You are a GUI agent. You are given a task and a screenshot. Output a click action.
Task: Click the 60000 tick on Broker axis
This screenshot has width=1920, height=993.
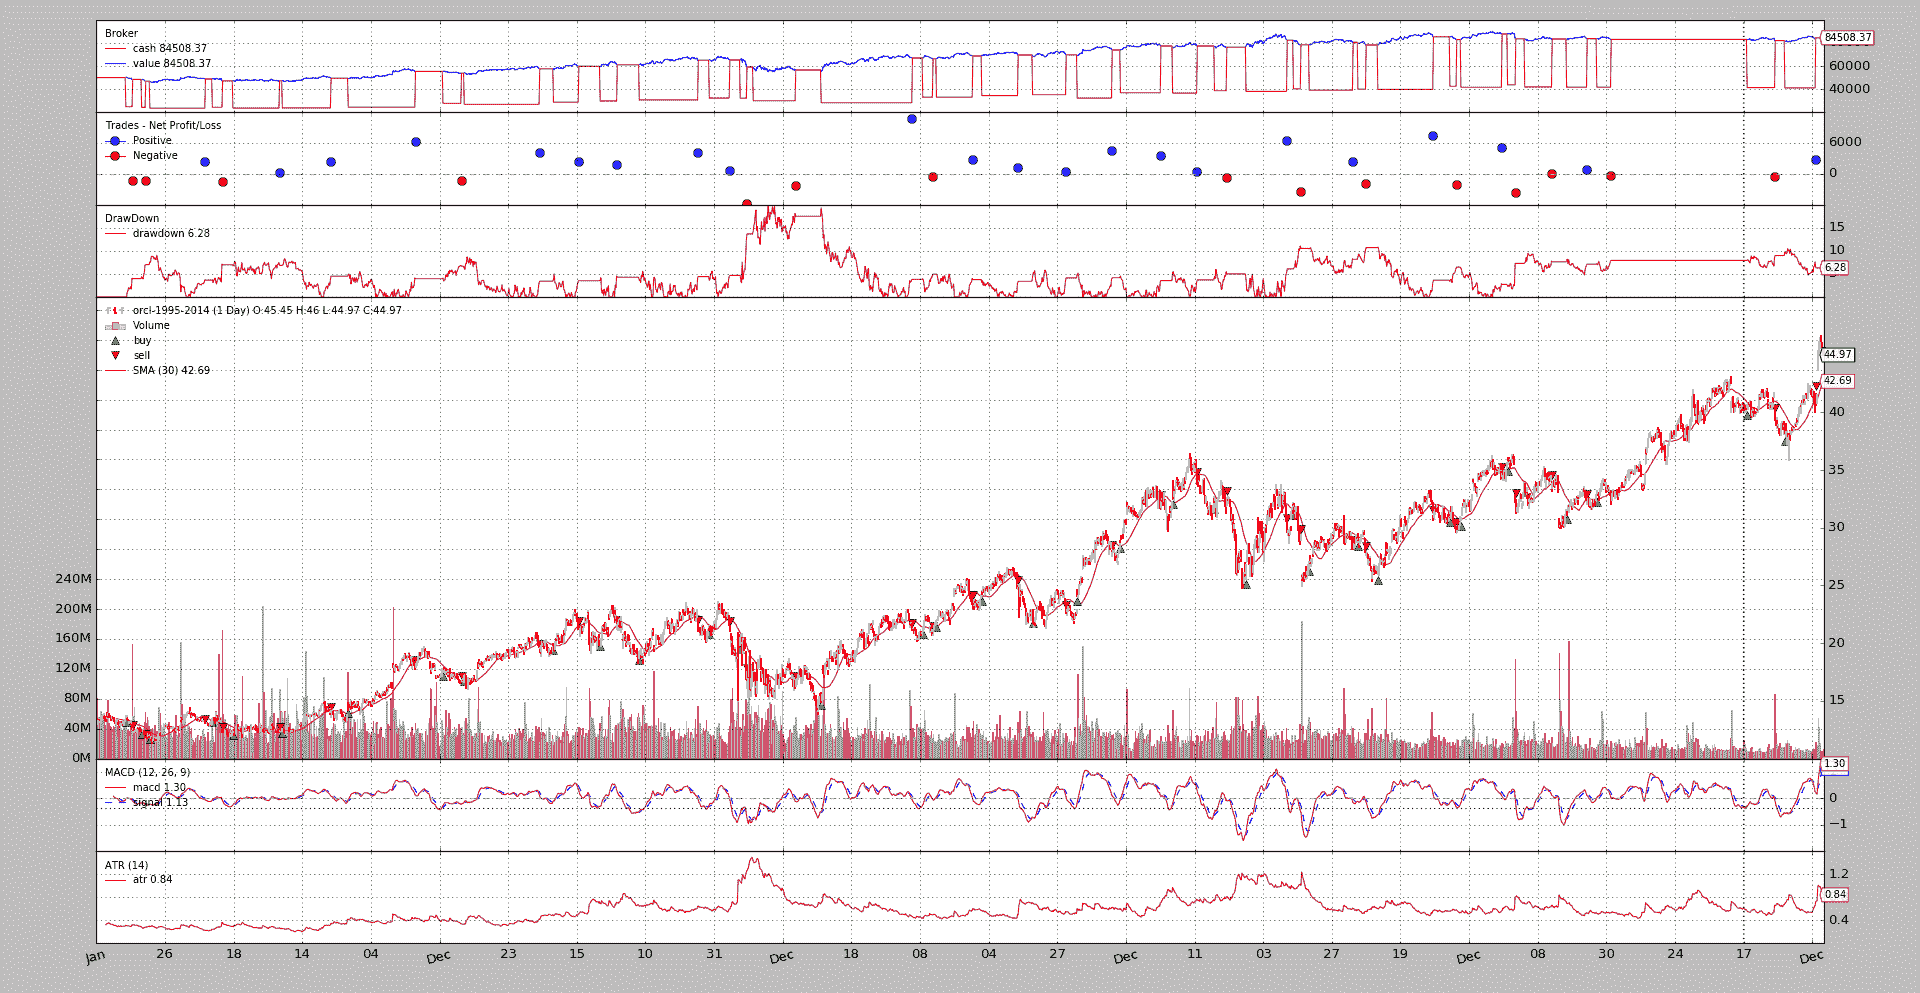pos(1849,65)
